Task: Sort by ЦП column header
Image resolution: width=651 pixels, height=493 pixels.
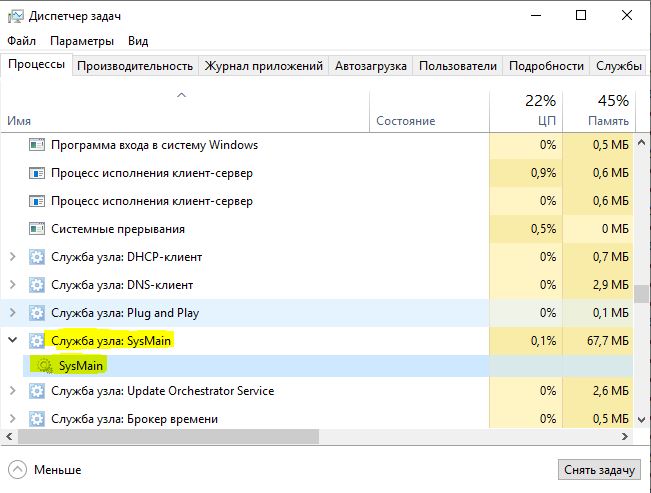Action: tap(526, 111)
